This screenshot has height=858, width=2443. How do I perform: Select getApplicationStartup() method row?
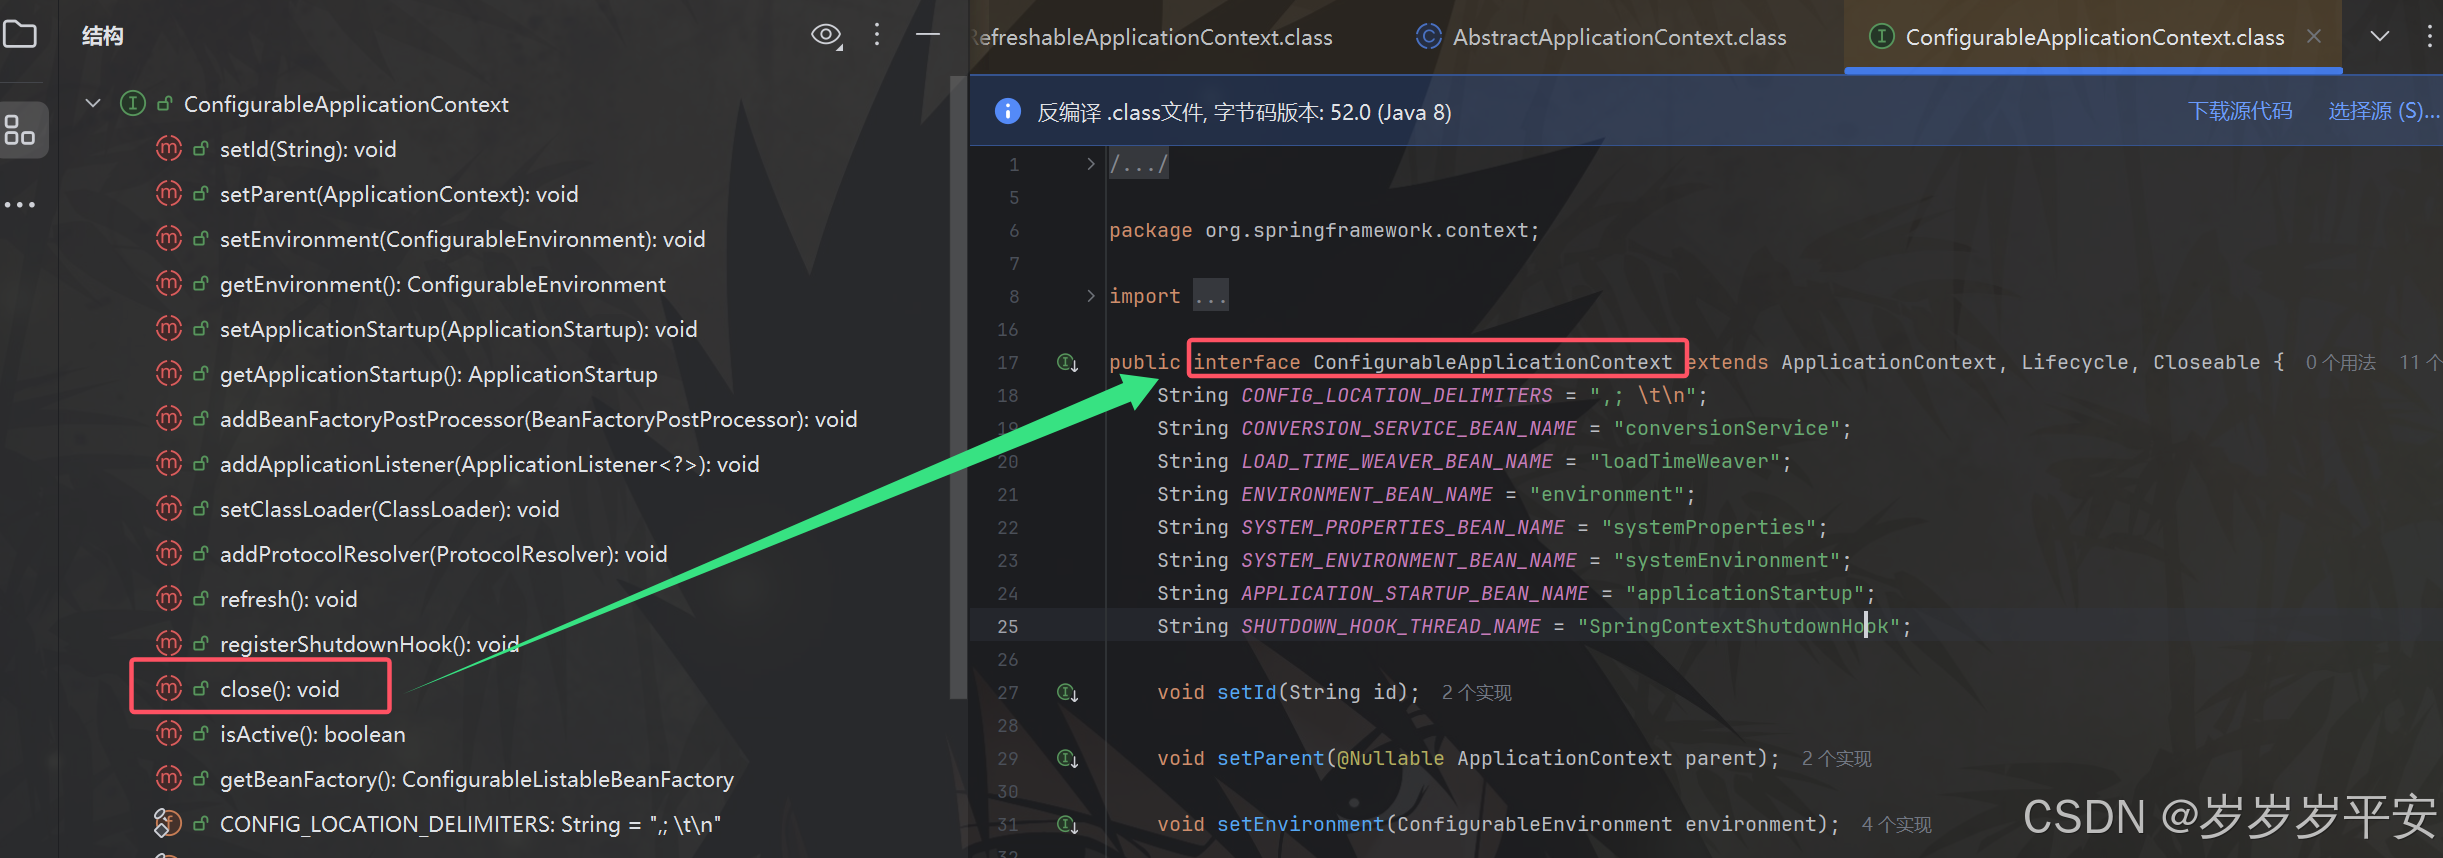click(438, 374)
